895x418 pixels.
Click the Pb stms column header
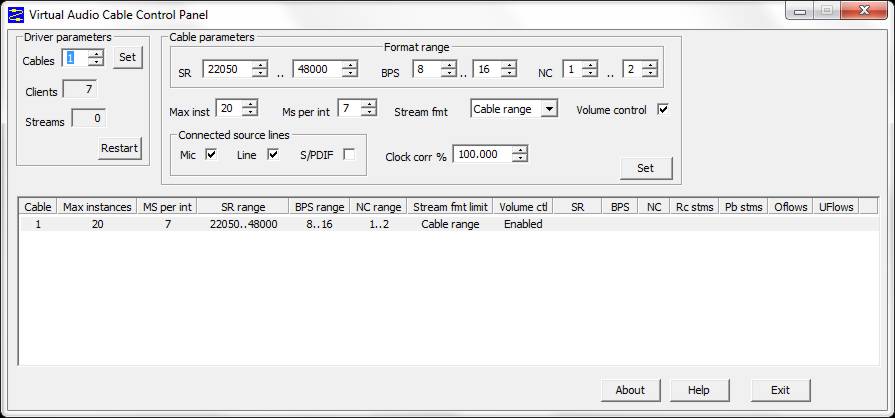click(x=743, y=207)
